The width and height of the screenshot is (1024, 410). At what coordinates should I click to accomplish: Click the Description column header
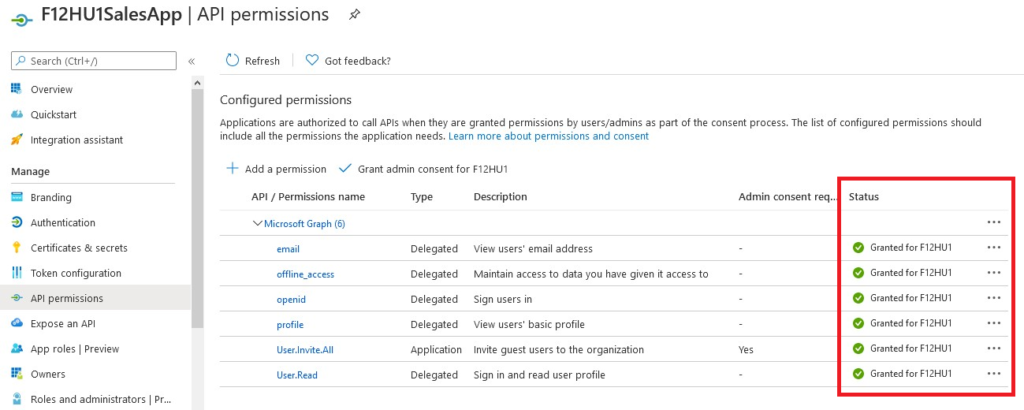tap(500, 197)
